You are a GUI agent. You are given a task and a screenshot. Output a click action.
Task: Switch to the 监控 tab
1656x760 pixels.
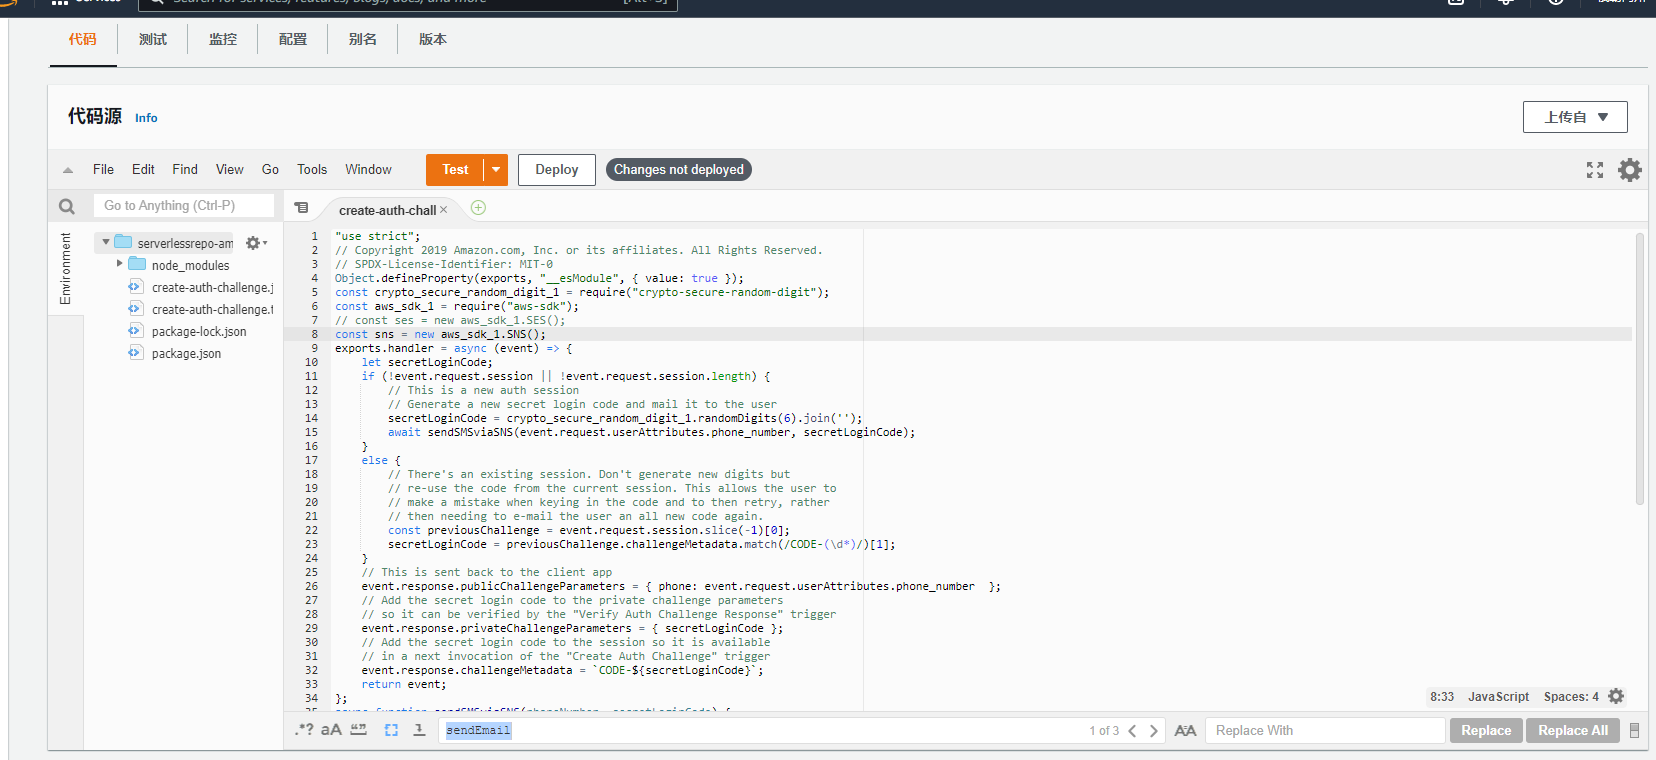coord(223,40)
